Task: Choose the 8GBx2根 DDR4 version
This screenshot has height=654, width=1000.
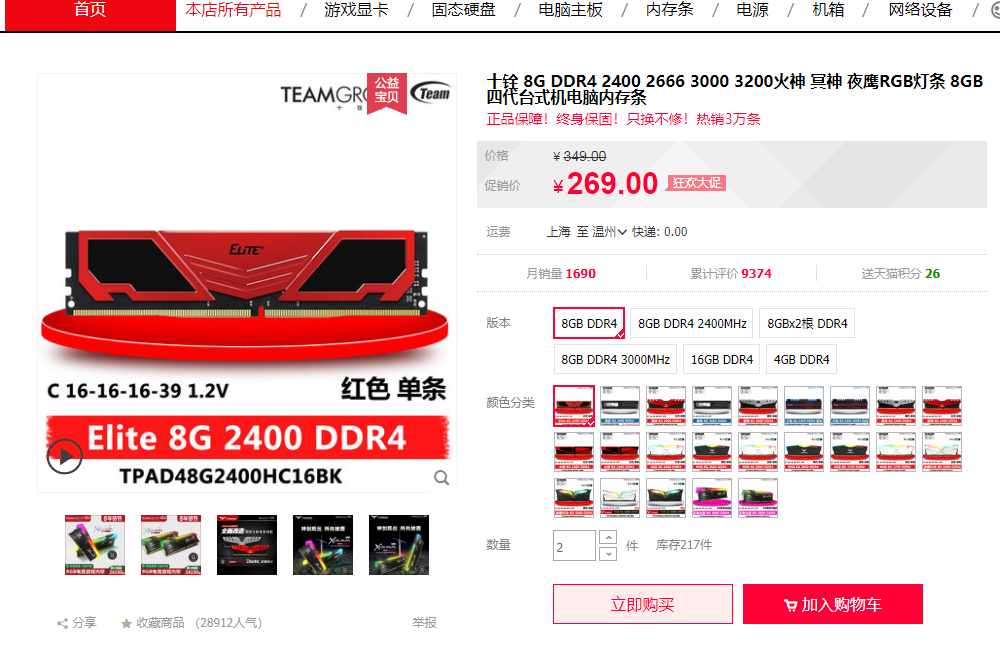Action: [807, 323]
